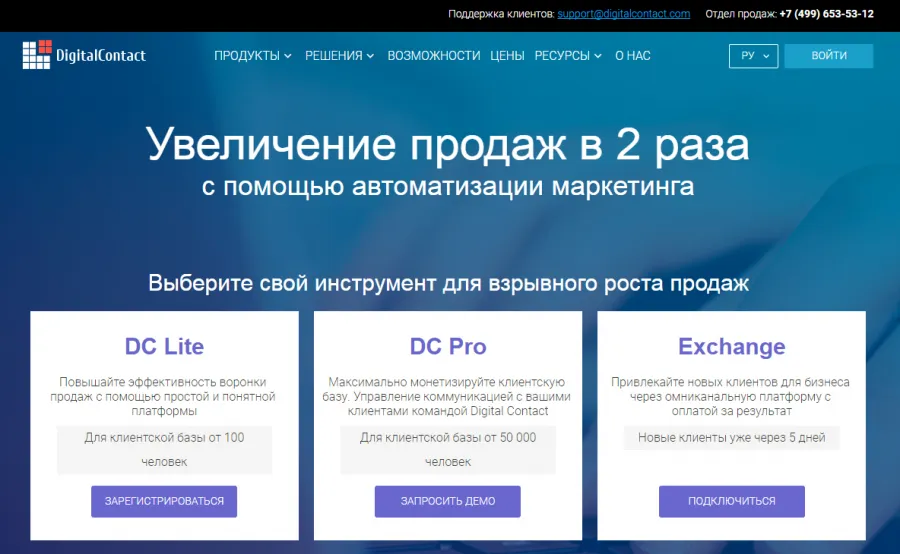Click the 'Поддержка клиентов:' label
The image size is (900, 554).
(x=501, y=14)
